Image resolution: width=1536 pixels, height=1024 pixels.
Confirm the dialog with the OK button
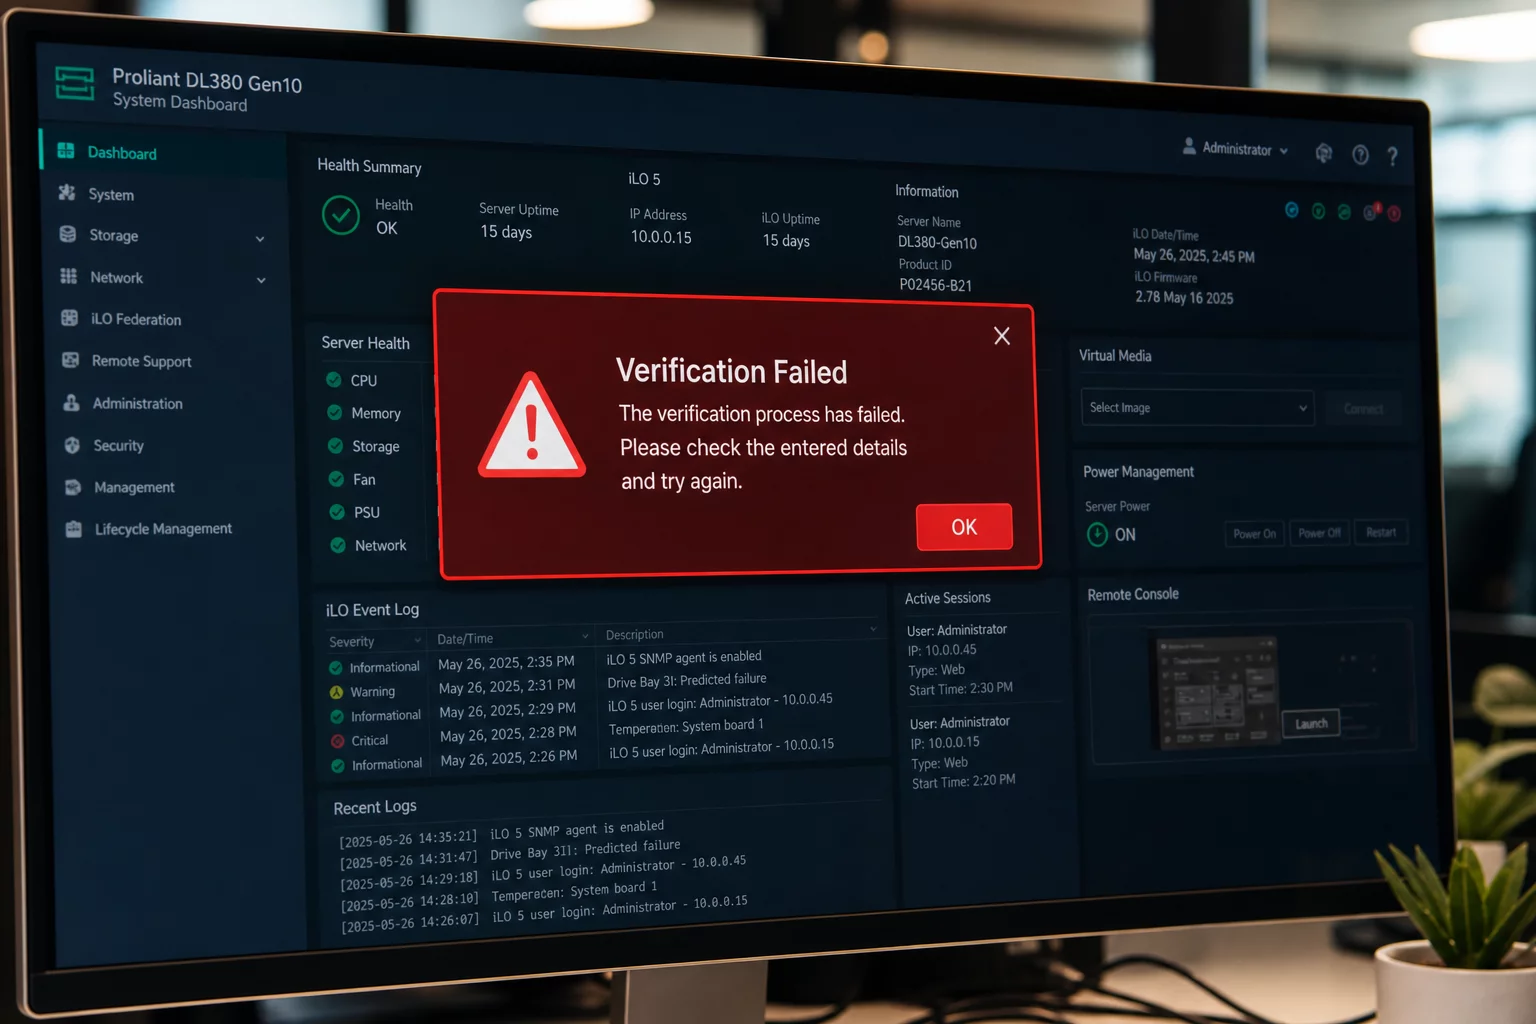point(964,527)
